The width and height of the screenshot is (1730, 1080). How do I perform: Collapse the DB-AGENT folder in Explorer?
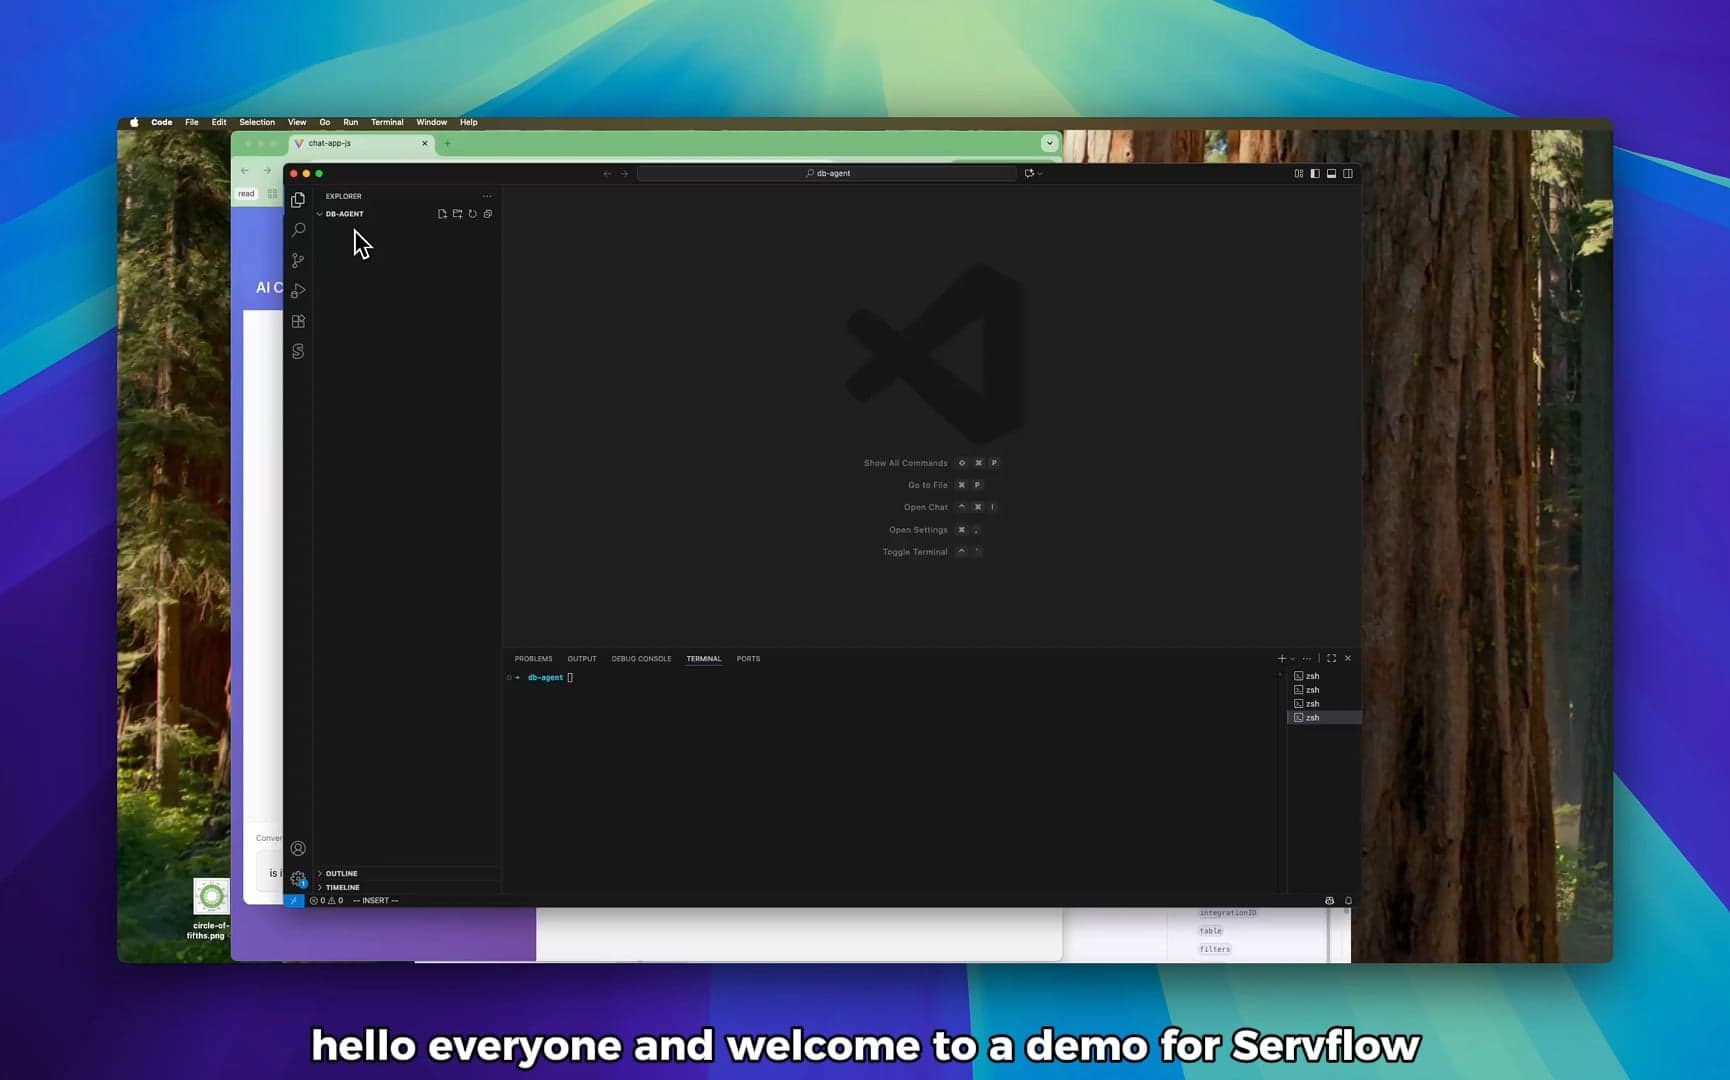[x=320, y=213]
